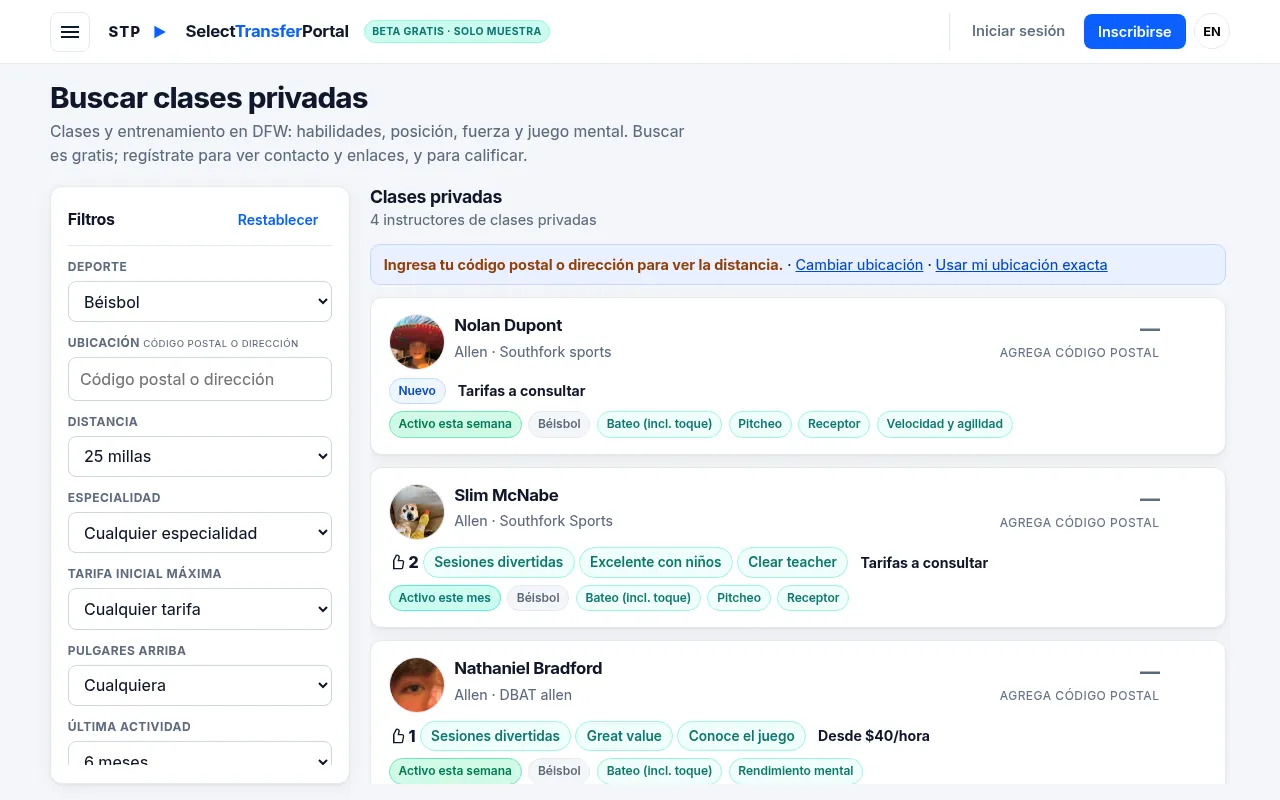Click the Activo este mes badge
The height and width of the screenshot is (800, 1280).
click(445, 598)
